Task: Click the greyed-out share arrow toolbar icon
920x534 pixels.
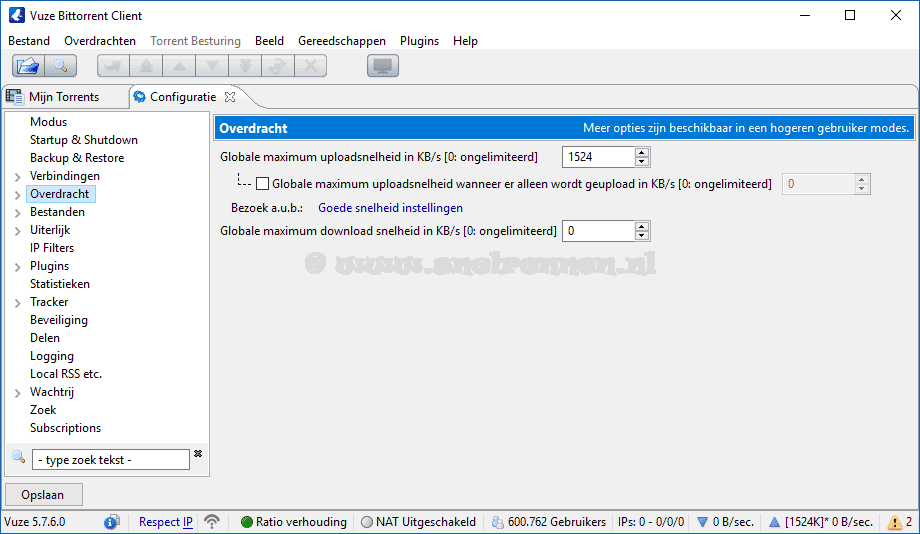Action: (x=113, y=66)
